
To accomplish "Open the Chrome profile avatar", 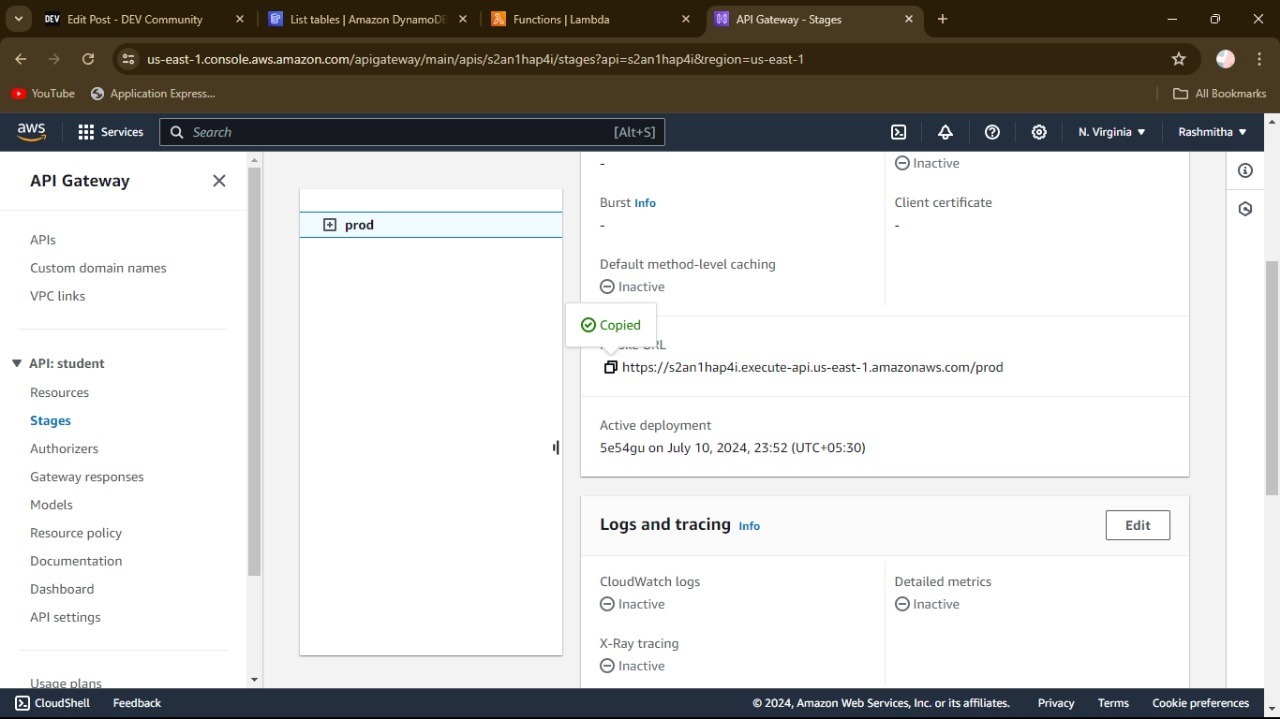I will click(x=1225, y=59).
